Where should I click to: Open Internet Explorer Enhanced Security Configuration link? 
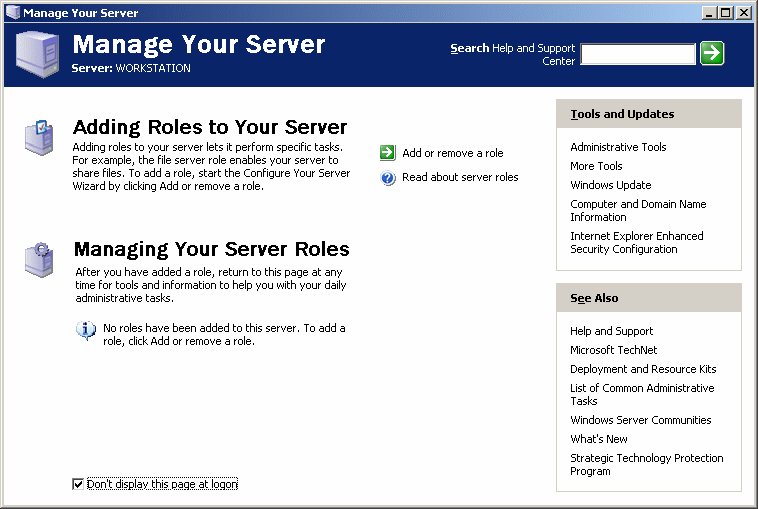637,243
